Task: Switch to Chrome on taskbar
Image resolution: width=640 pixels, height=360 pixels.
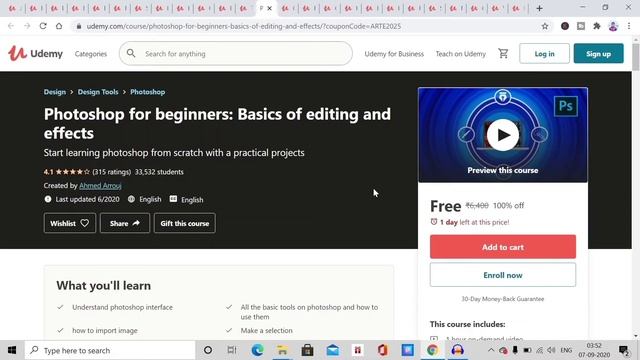Action: tap(432, 350)
